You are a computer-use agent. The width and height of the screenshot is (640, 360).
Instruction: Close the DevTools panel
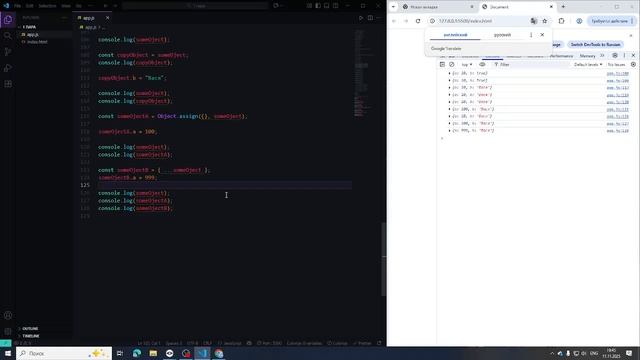(x=633, y=56)
